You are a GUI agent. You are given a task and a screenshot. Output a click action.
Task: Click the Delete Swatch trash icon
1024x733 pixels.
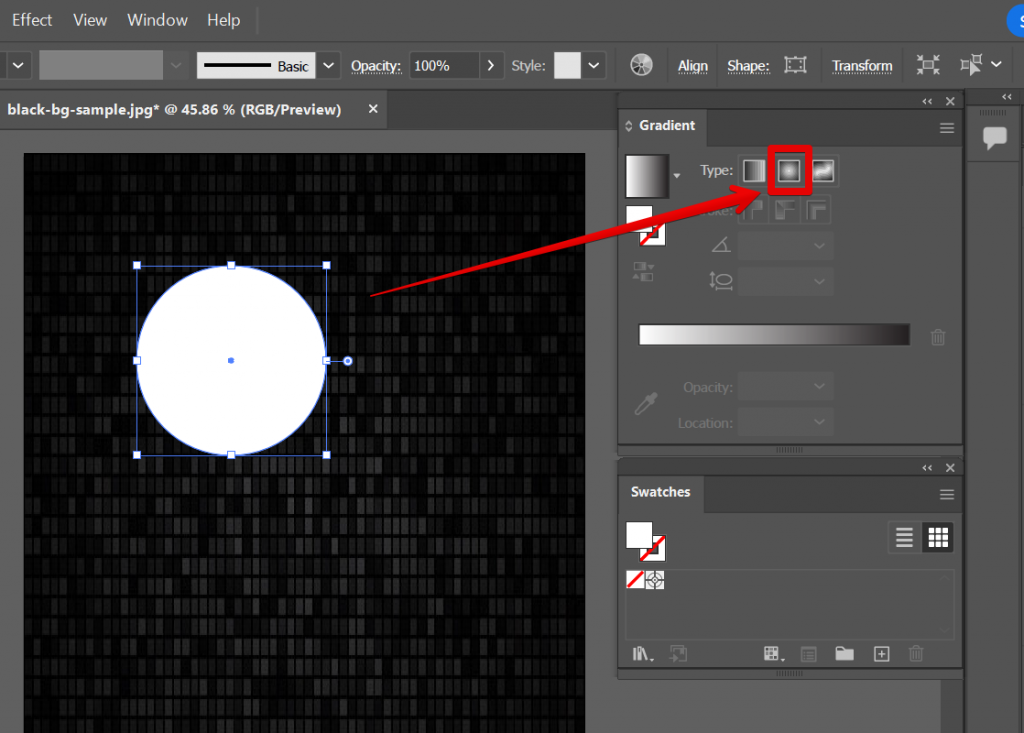916,654
